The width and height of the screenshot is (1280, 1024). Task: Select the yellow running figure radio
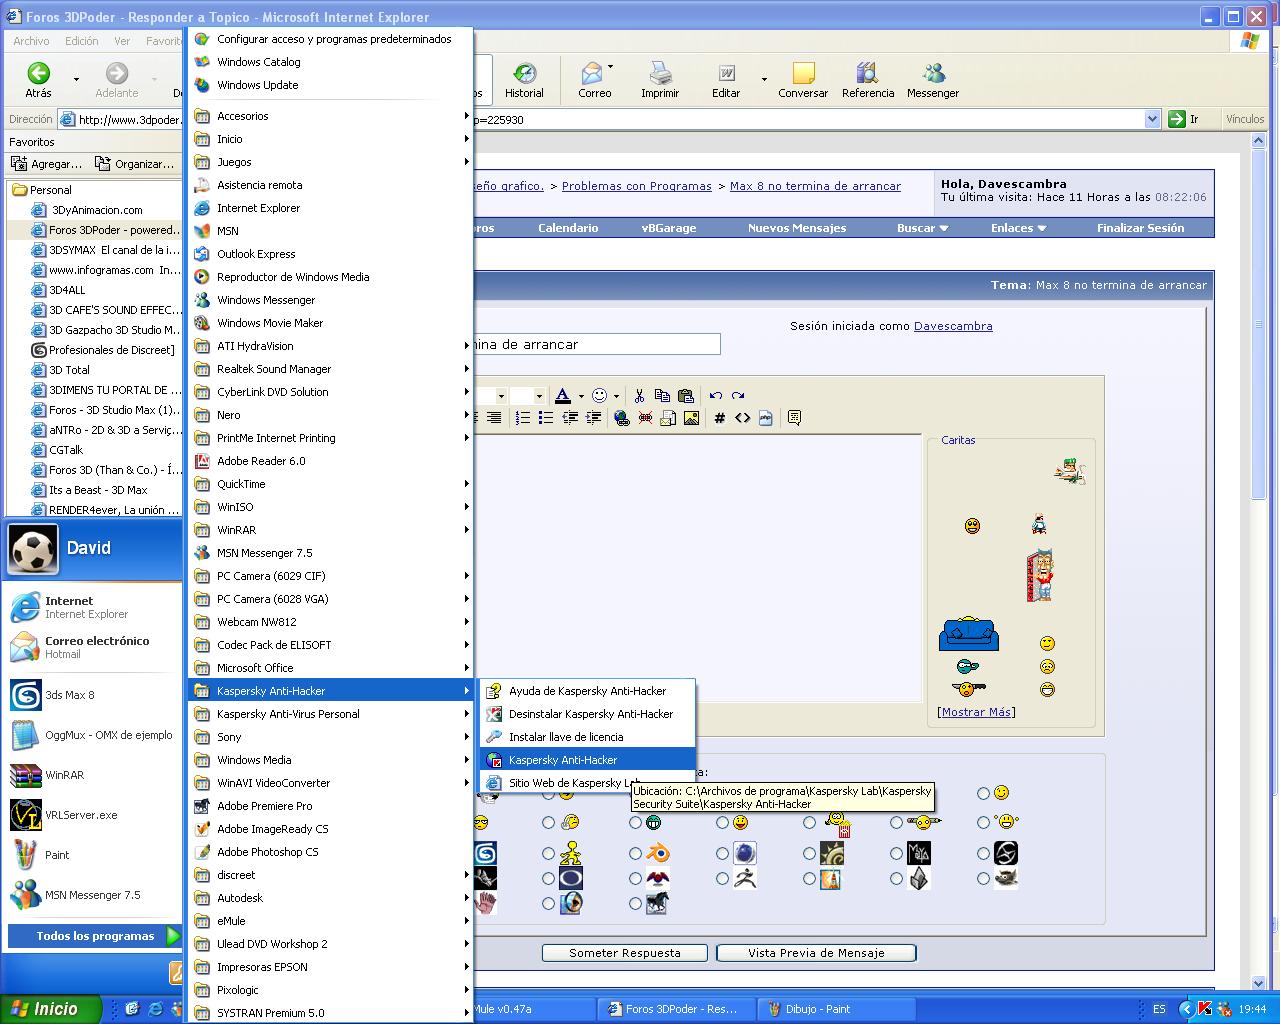coord(548,854)
